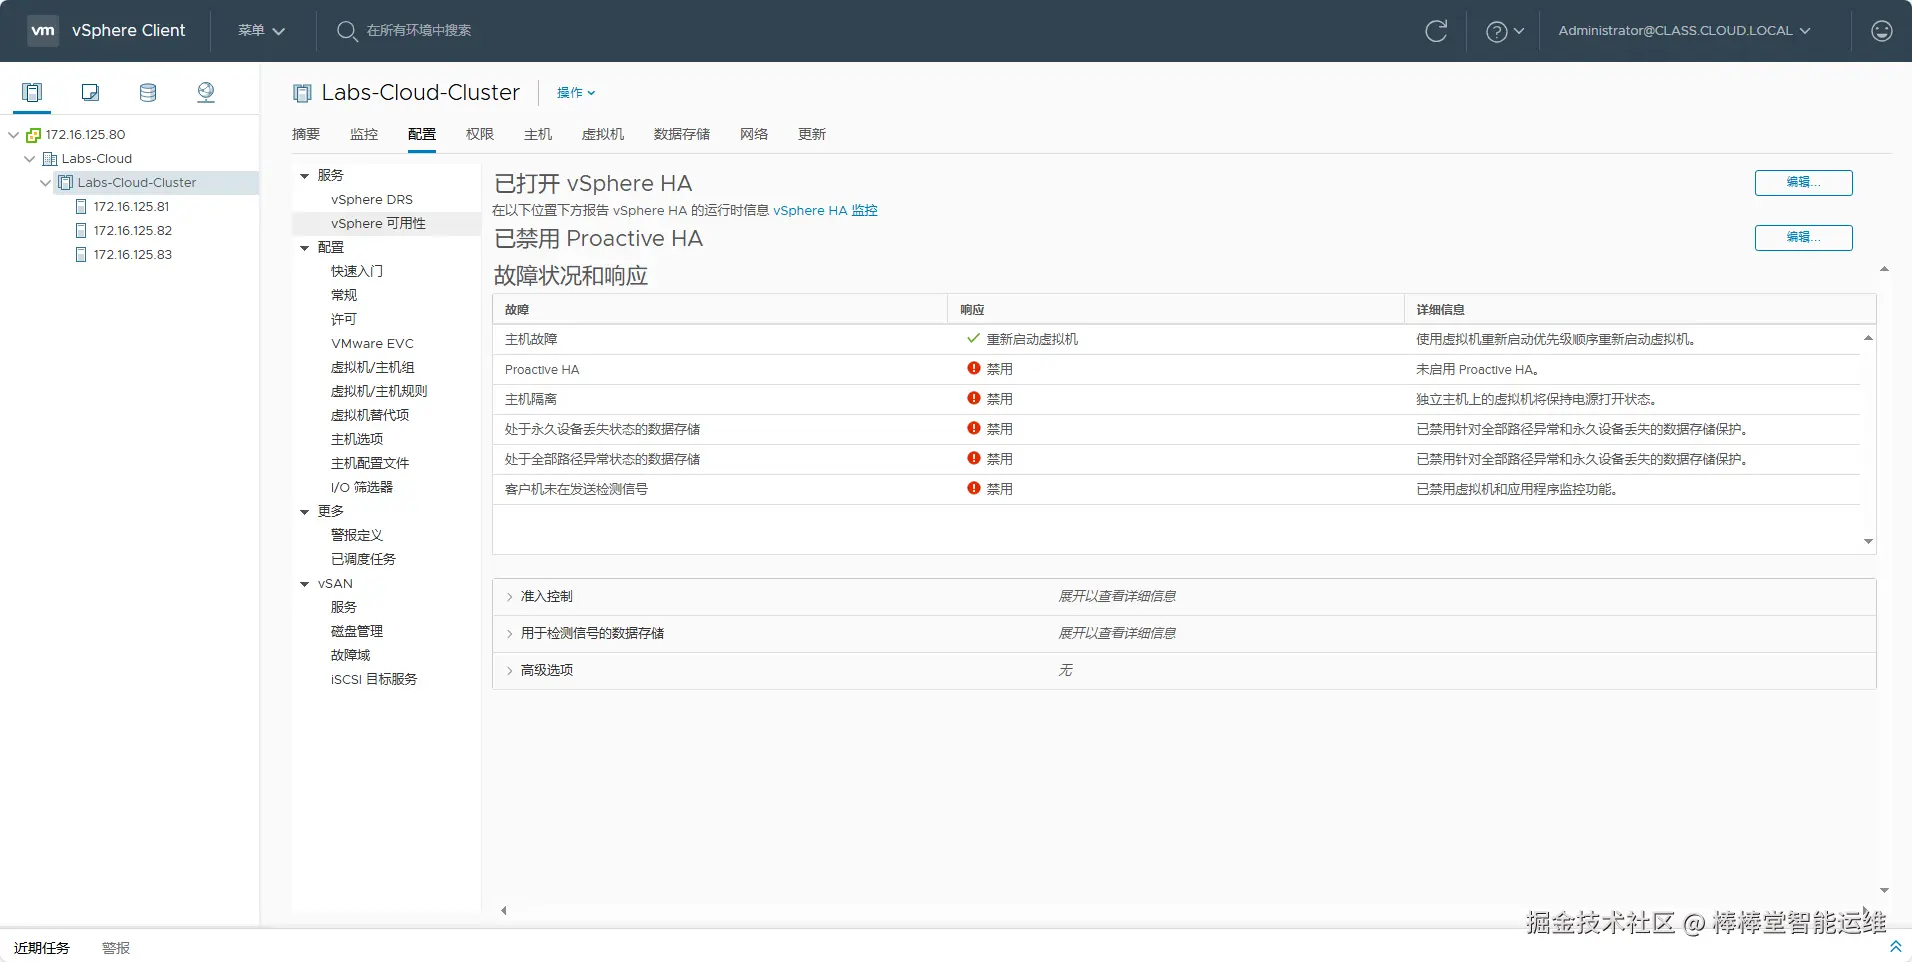Open 磁盘管理 under vSAN

click(357, 632)
